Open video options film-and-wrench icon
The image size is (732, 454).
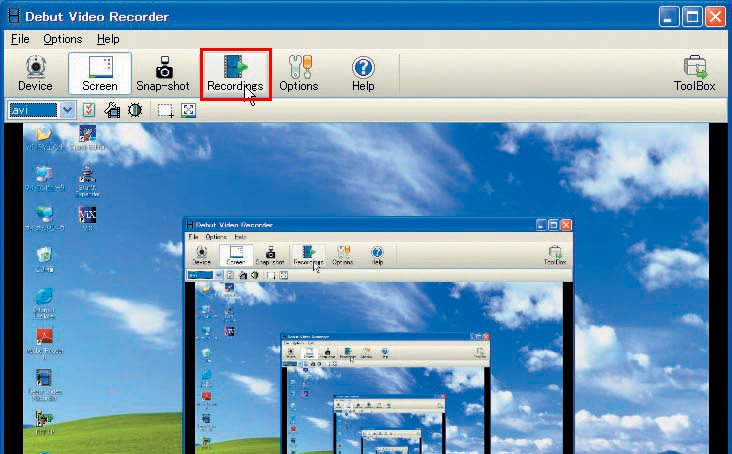112,110
